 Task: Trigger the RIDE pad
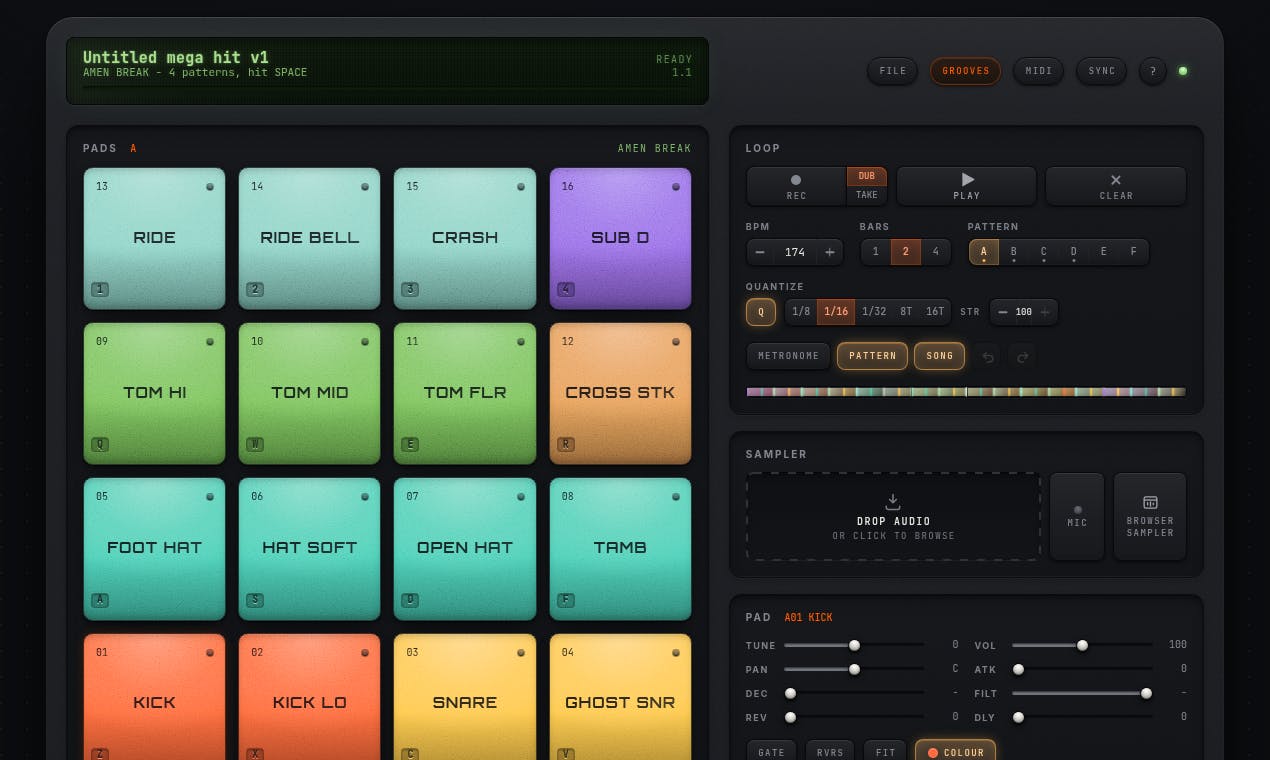[154, 238]
